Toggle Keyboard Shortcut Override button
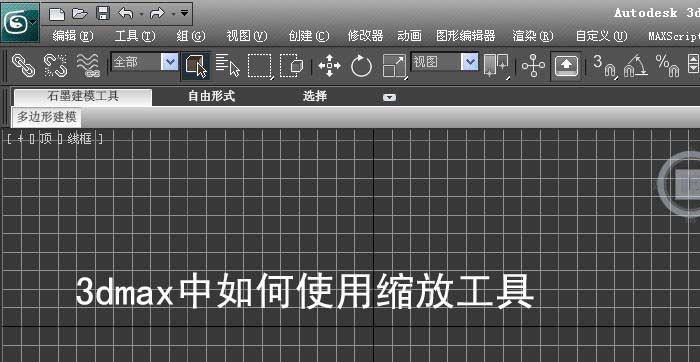Image resolution: width=700 pixels, height=362 pixels. [566, 66]
